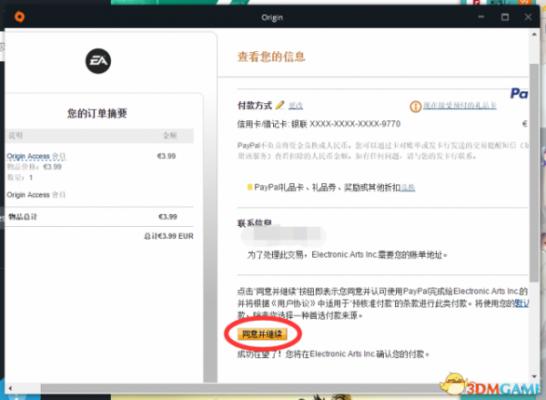Click the blue link at end of agreement text
The height and width of the screenshot is (400, 546).
click(522, 304)
